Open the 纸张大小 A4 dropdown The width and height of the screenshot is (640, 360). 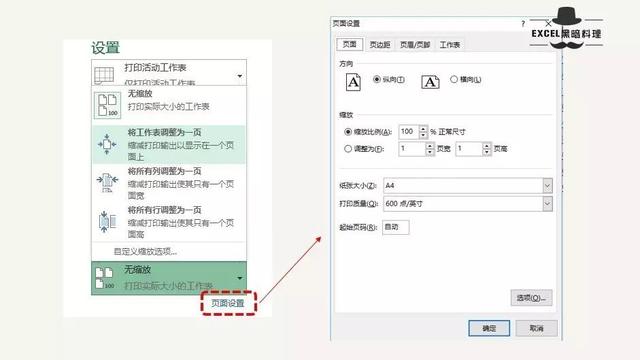547,186
